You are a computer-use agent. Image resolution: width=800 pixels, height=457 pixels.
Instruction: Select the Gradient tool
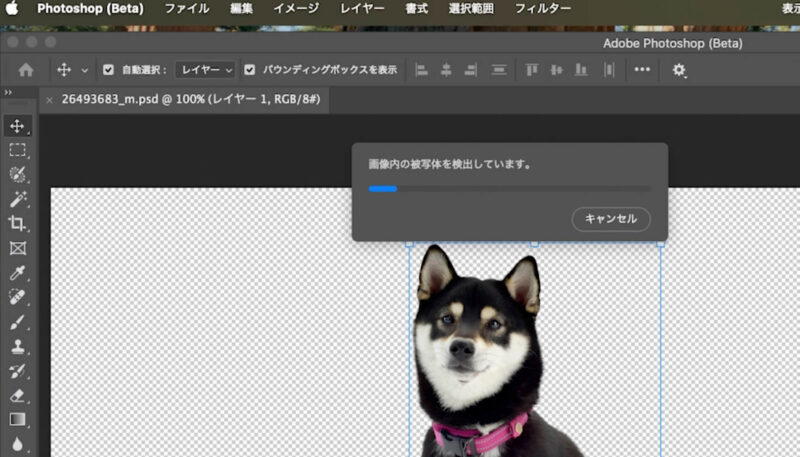coord(17,419)
